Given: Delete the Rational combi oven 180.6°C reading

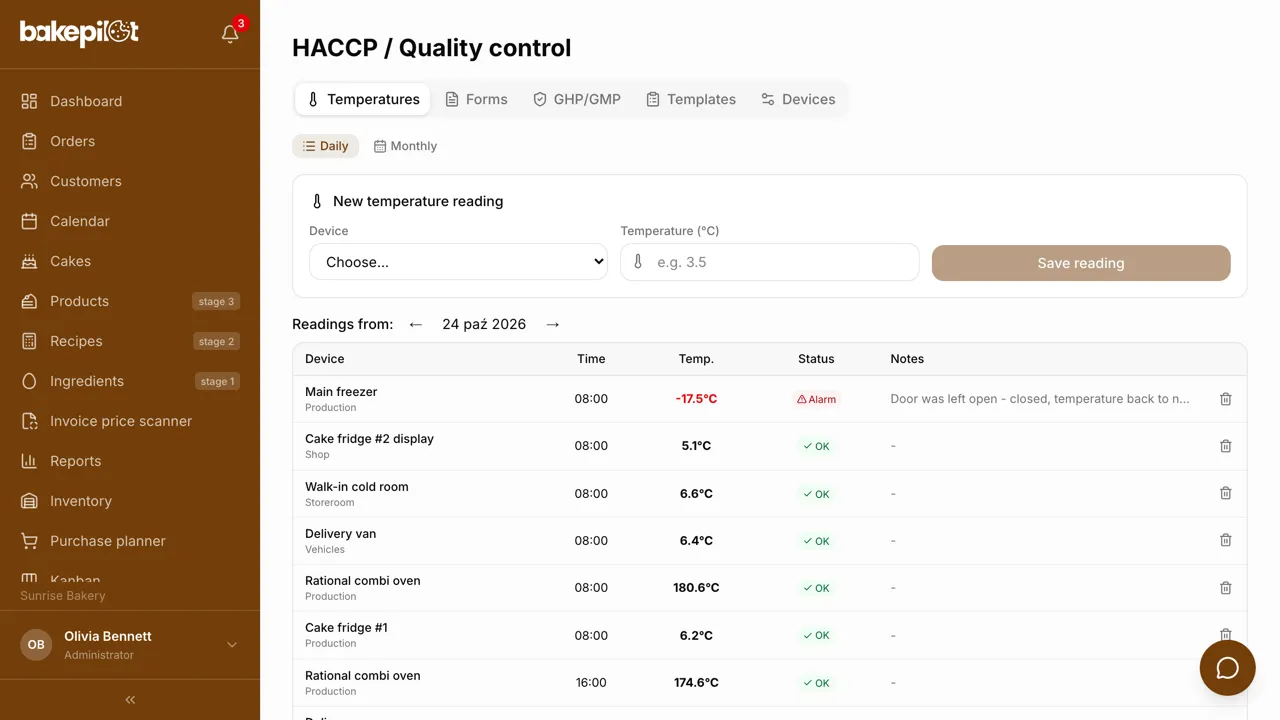Looking at the screenshot, I should (1225, 588).
